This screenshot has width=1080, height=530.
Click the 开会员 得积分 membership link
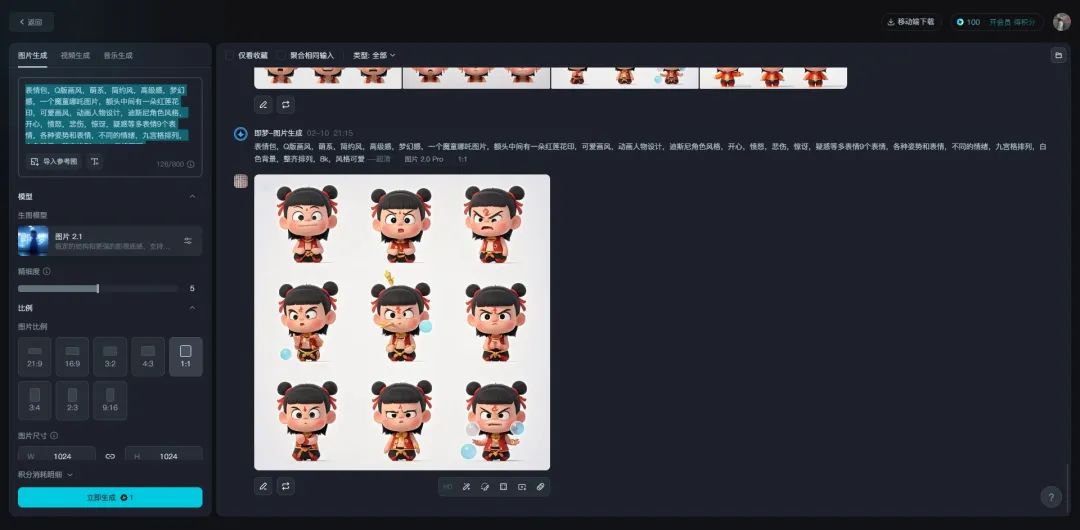coord(1012,22)
